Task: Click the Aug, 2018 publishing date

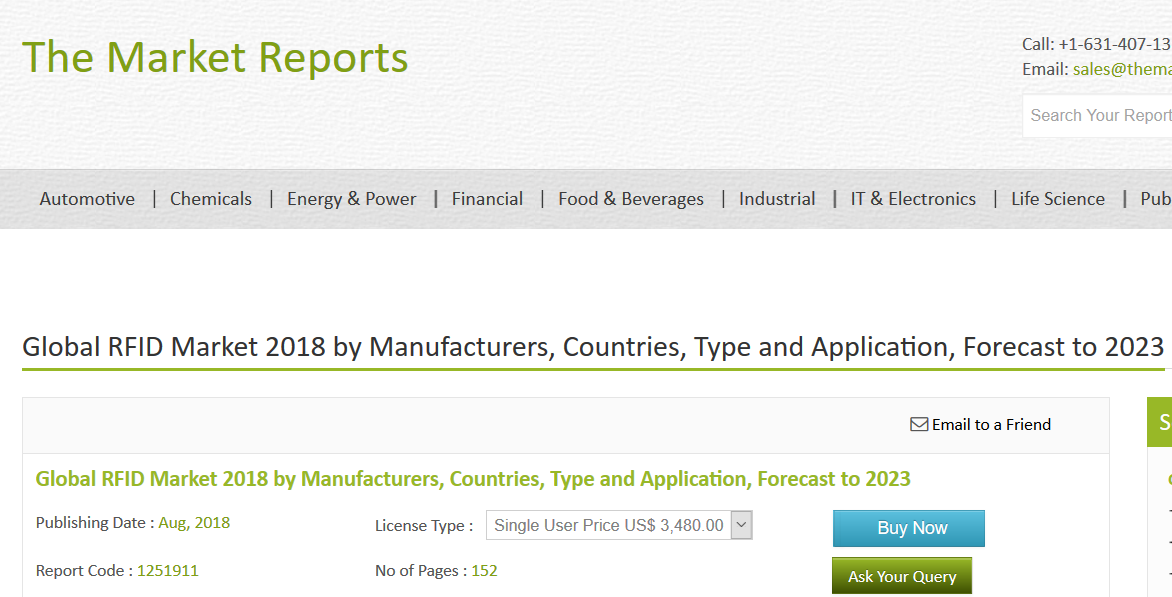Action: coord(194,523)
